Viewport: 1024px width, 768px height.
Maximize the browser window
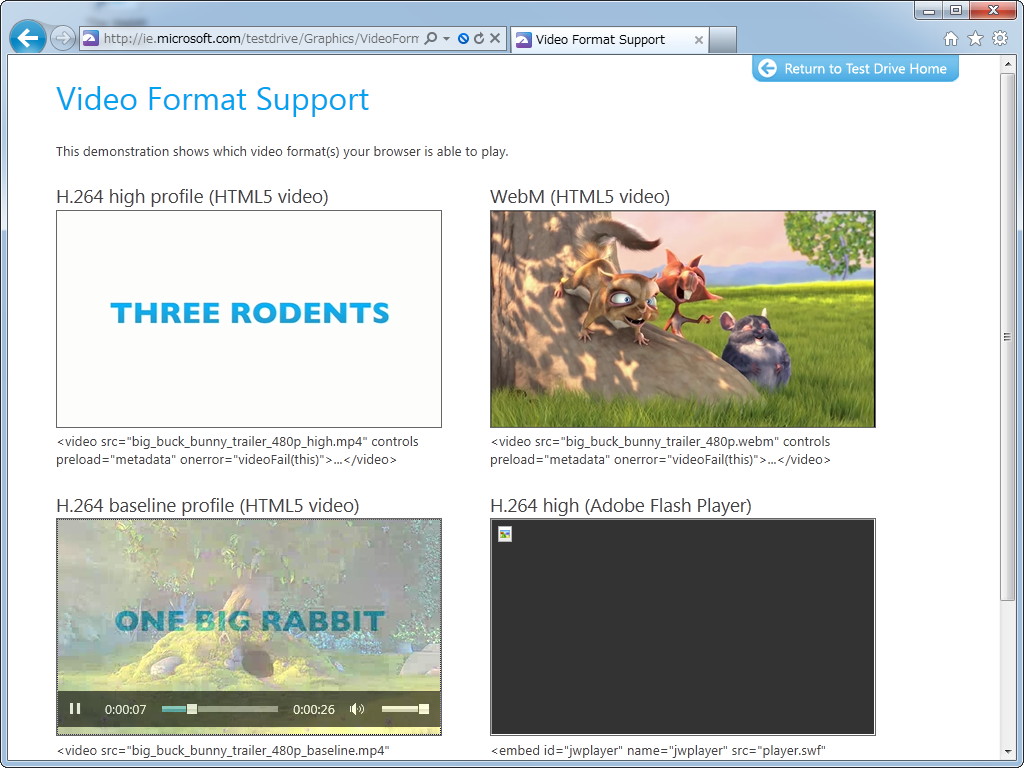click(955, 10)
